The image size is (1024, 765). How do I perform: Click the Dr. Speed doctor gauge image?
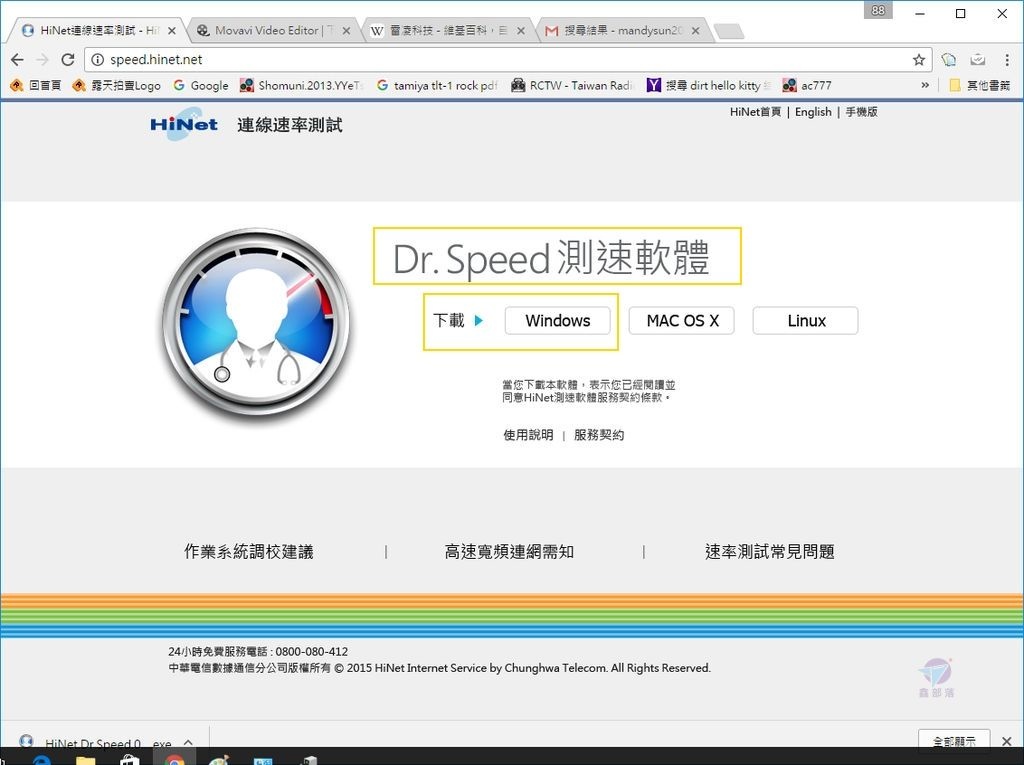256,322
